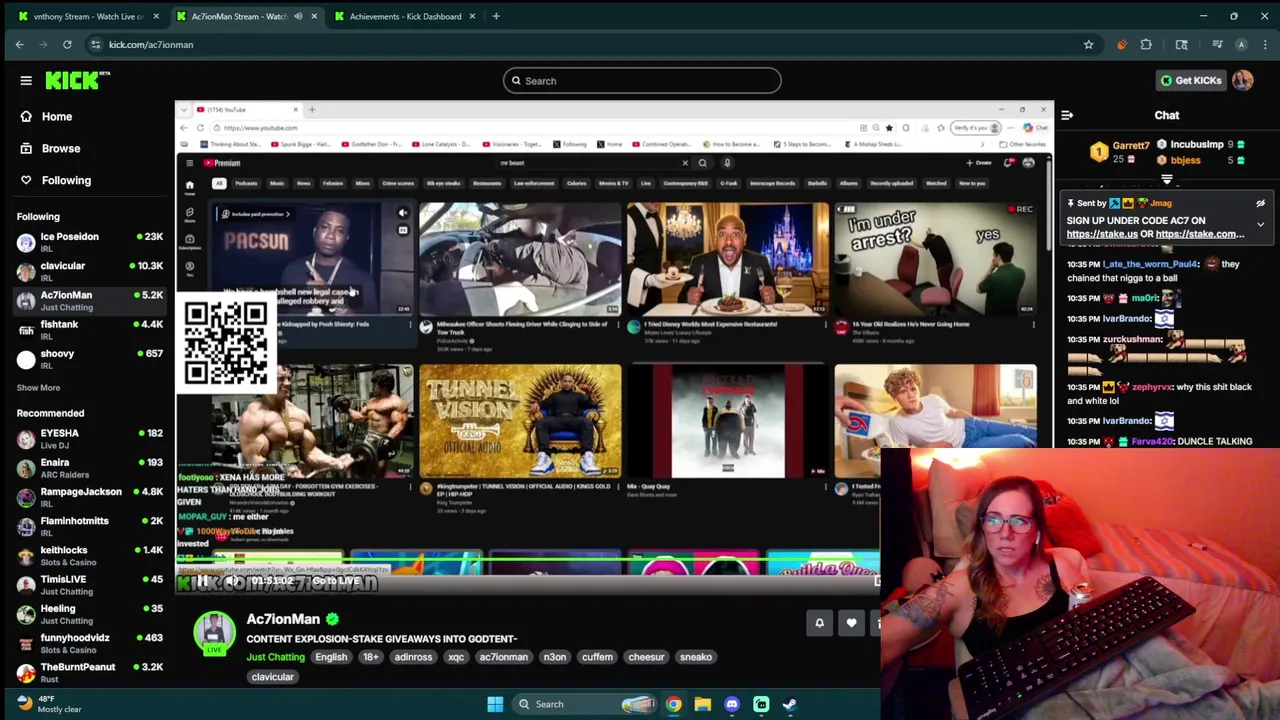Click Go to LIVE in player

coord(335,581)
